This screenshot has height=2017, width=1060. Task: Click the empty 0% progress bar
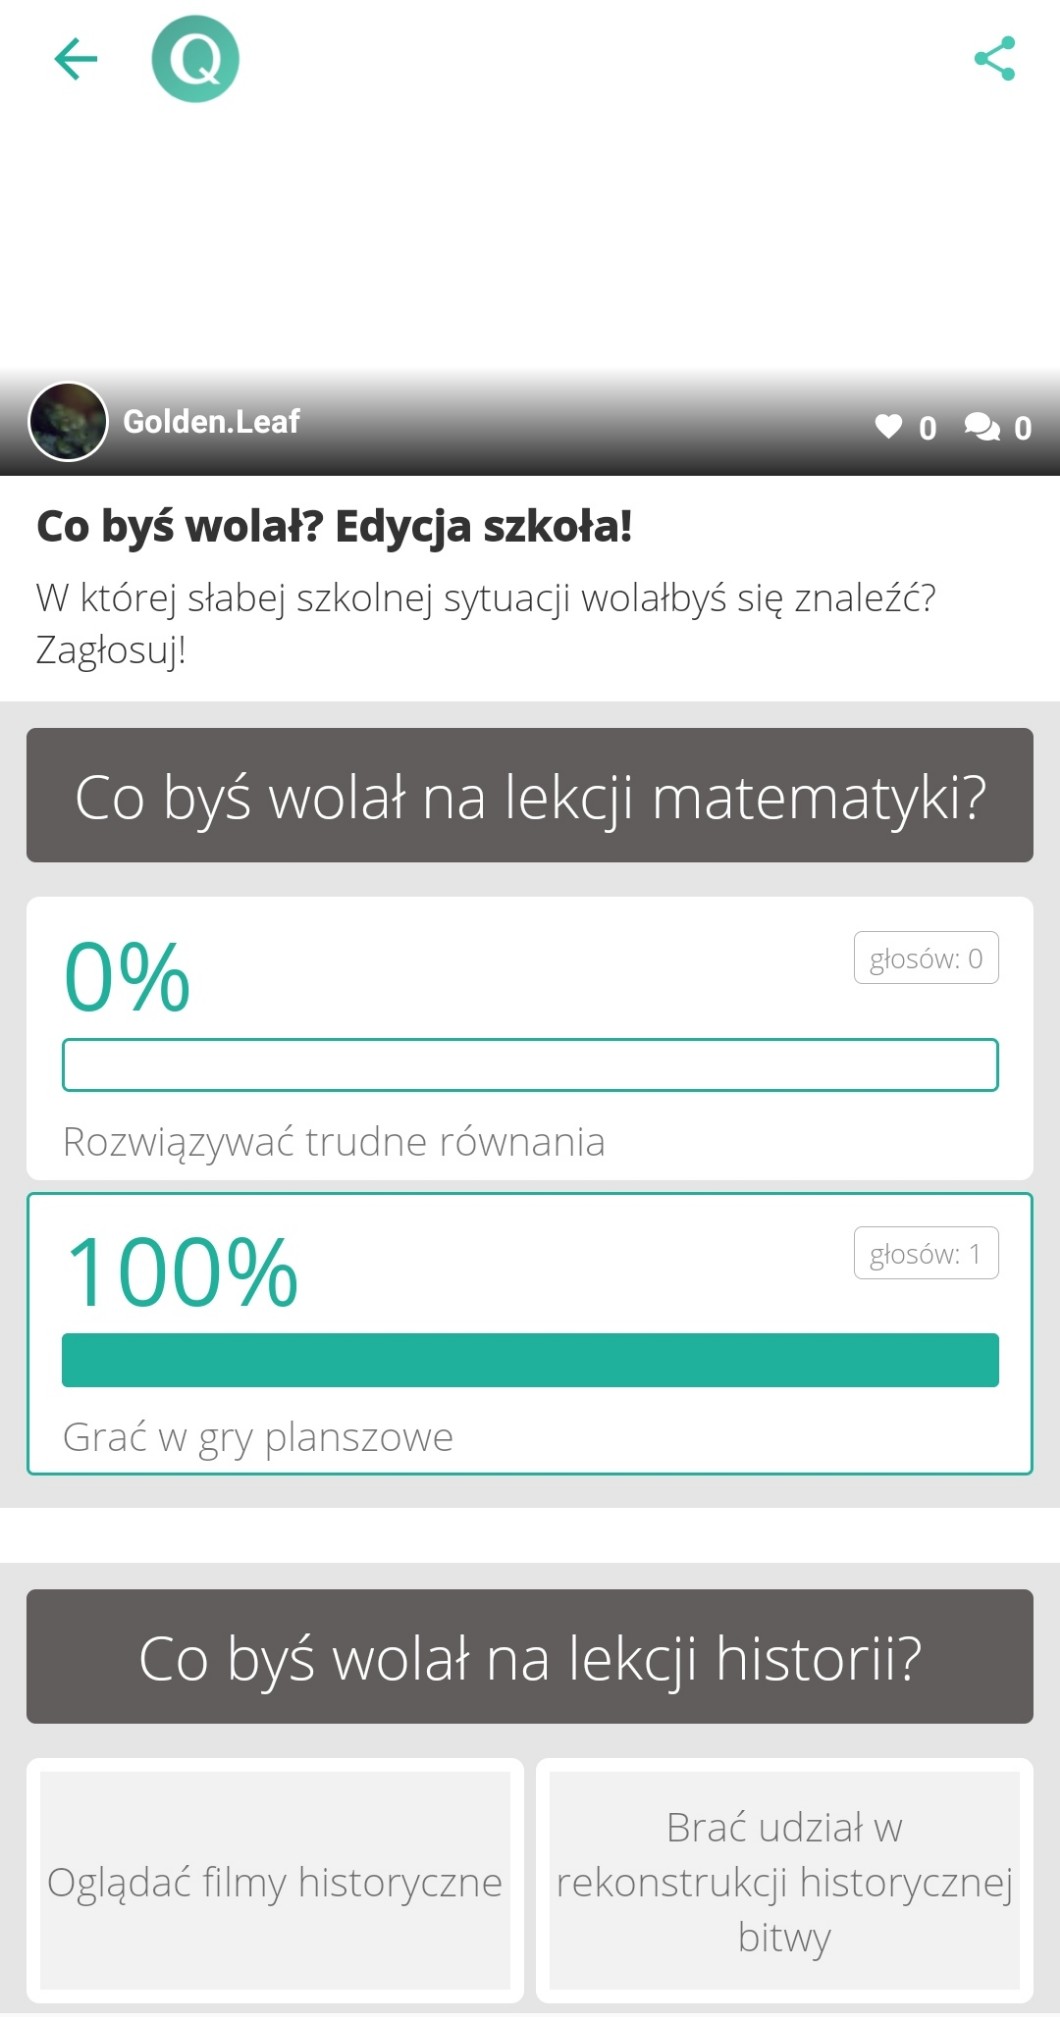[530, 1065]
